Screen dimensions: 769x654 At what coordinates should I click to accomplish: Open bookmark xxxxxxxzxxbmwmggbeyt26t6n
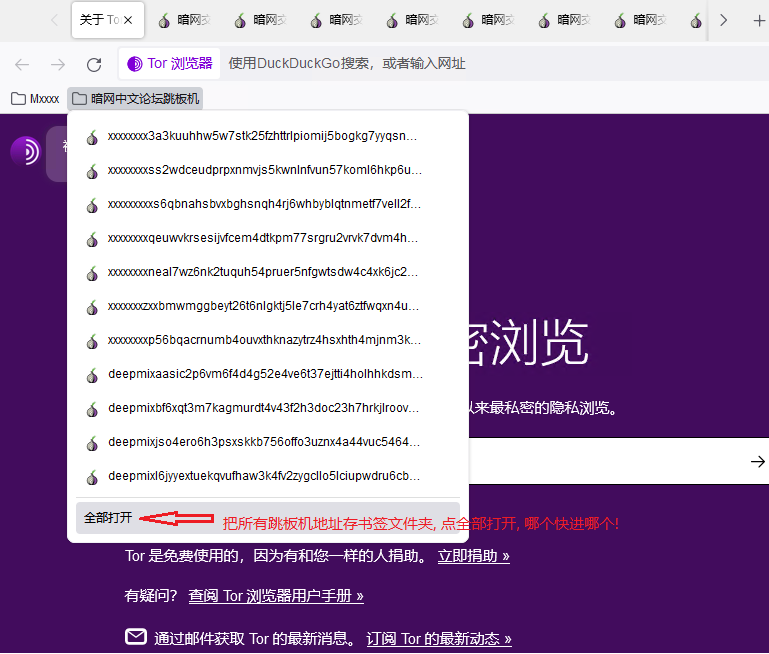pyautogui.click(x=268, y=306)
